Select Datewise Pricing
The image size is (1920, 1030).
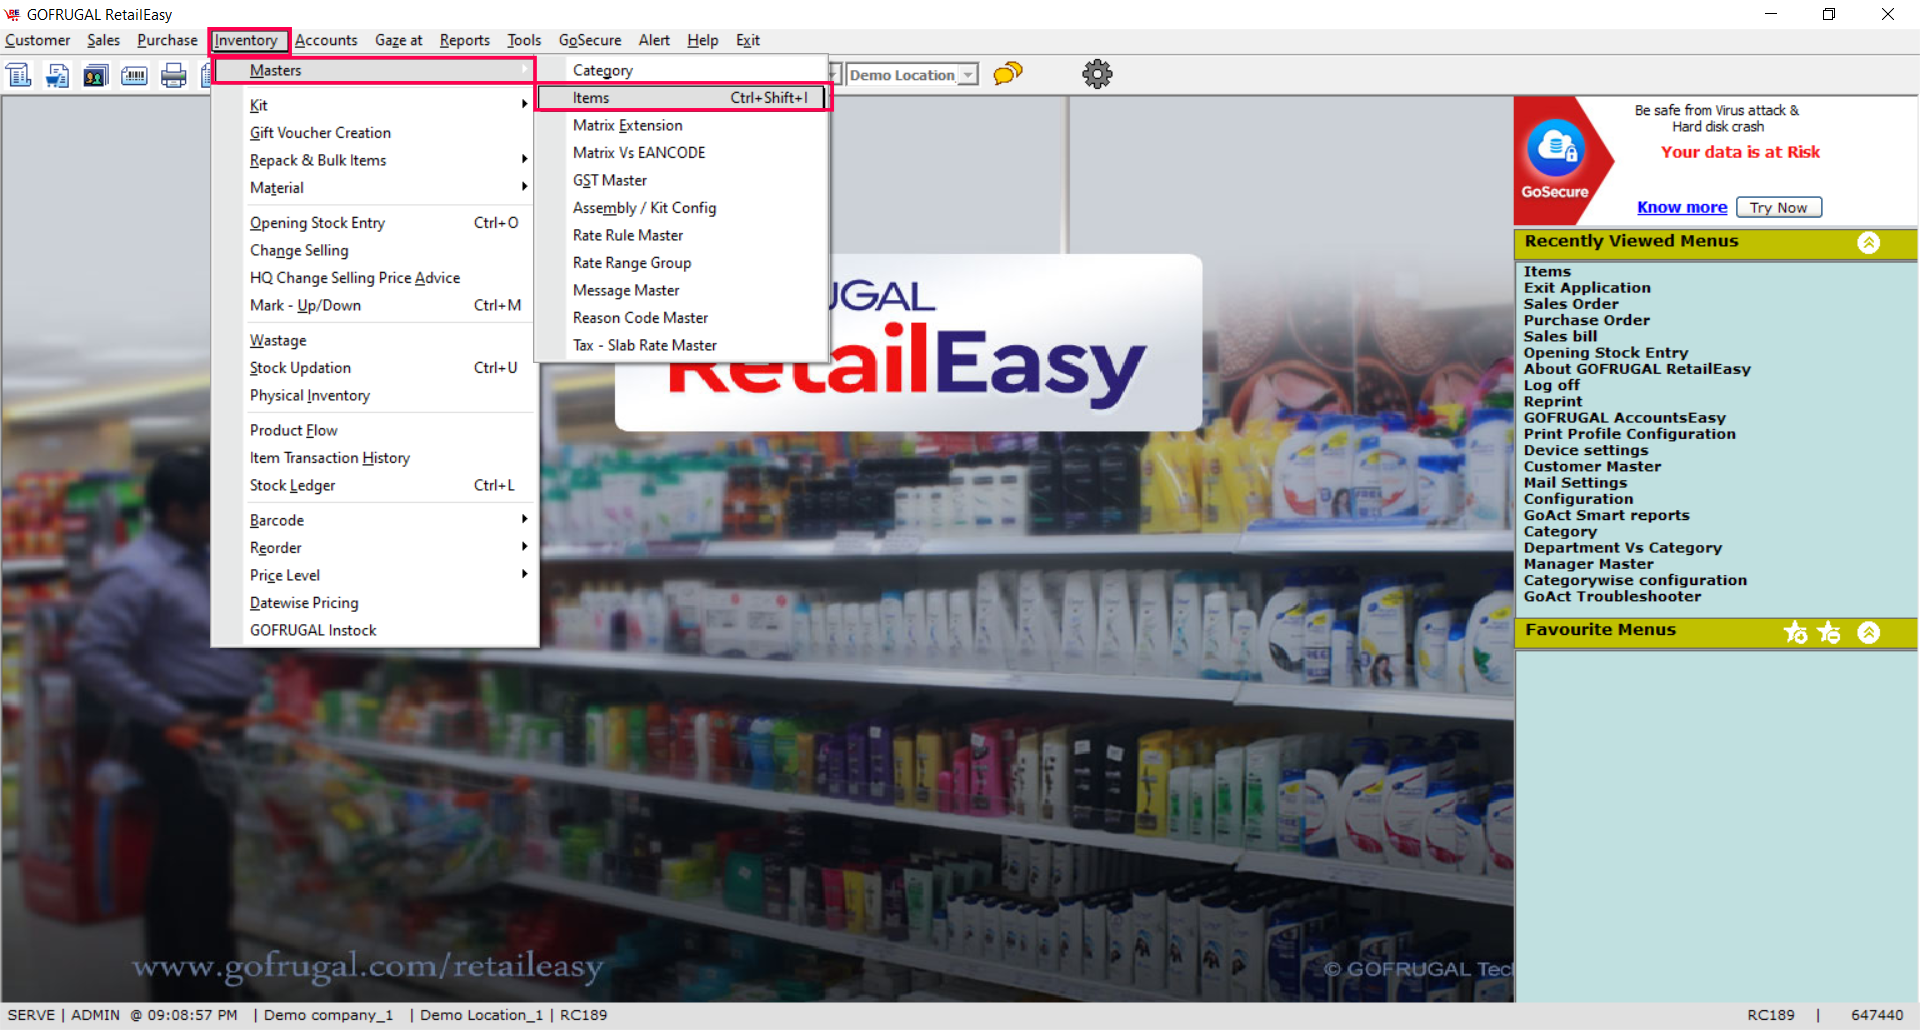click(x=375, y=603)
